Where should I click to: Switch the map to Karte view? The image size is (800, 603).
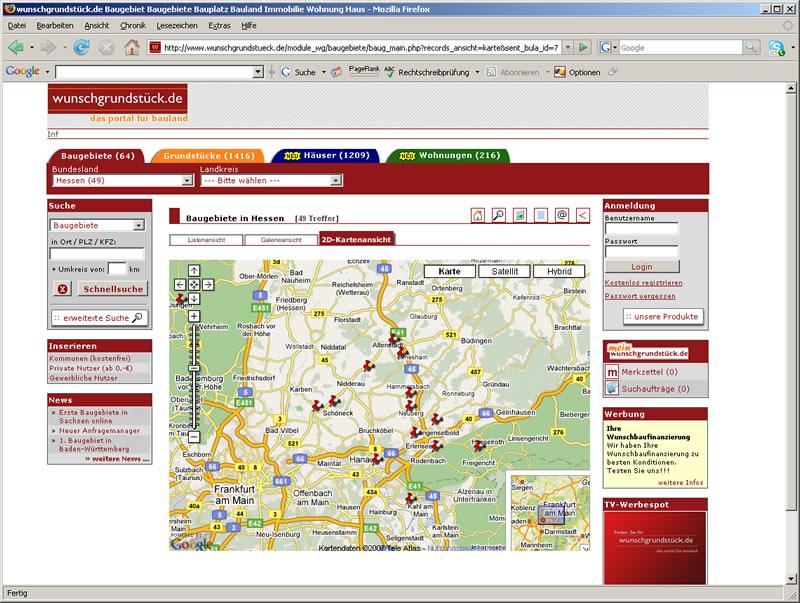pyautogui.click(x=449, y=271)
